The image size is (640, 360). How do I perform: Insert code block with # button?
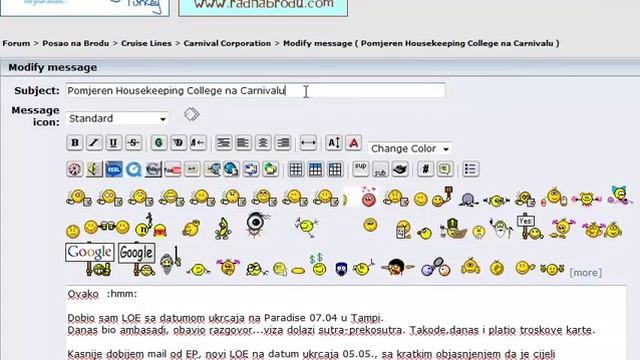point(425,169)
